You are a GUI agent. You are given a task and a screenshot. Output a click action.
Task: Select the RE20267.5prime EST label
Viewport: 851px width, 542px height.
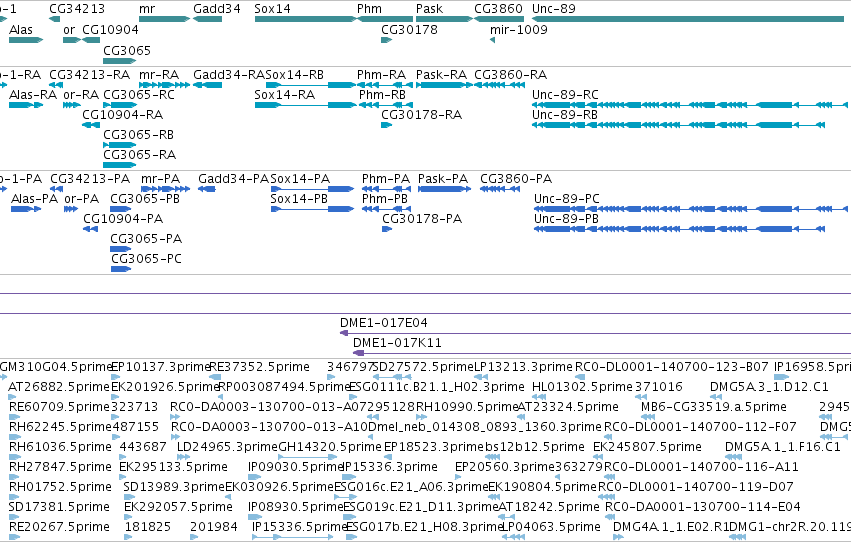(x=59, y=527)
